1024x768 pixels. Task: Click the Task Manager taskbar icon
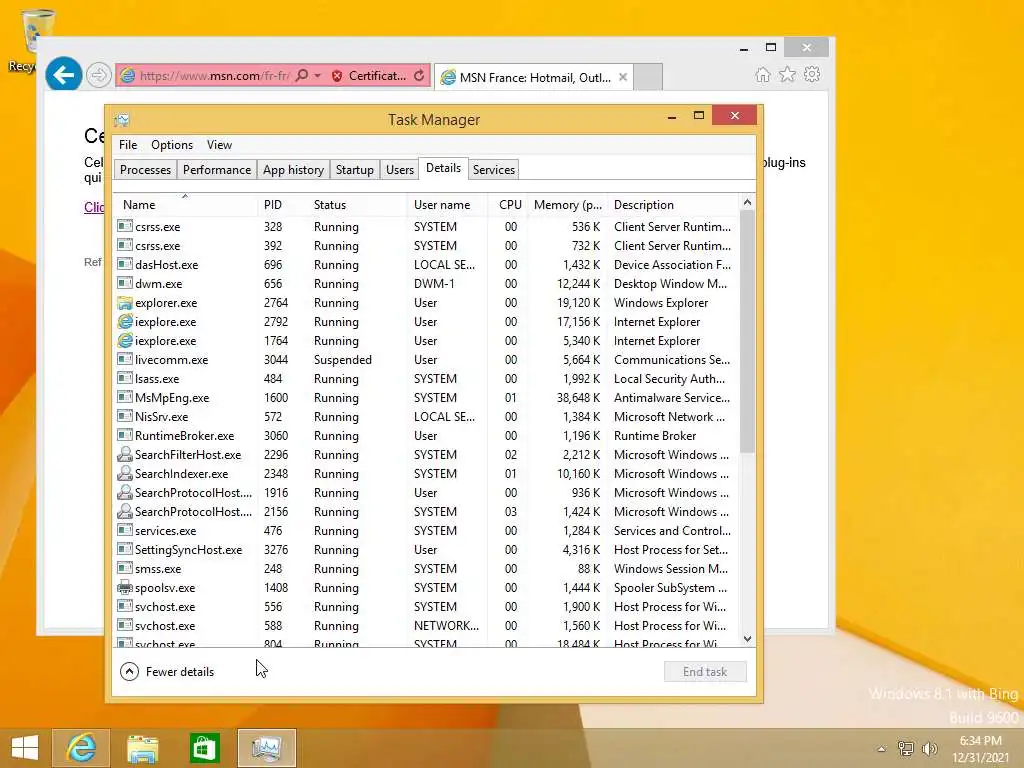point(266,748)
